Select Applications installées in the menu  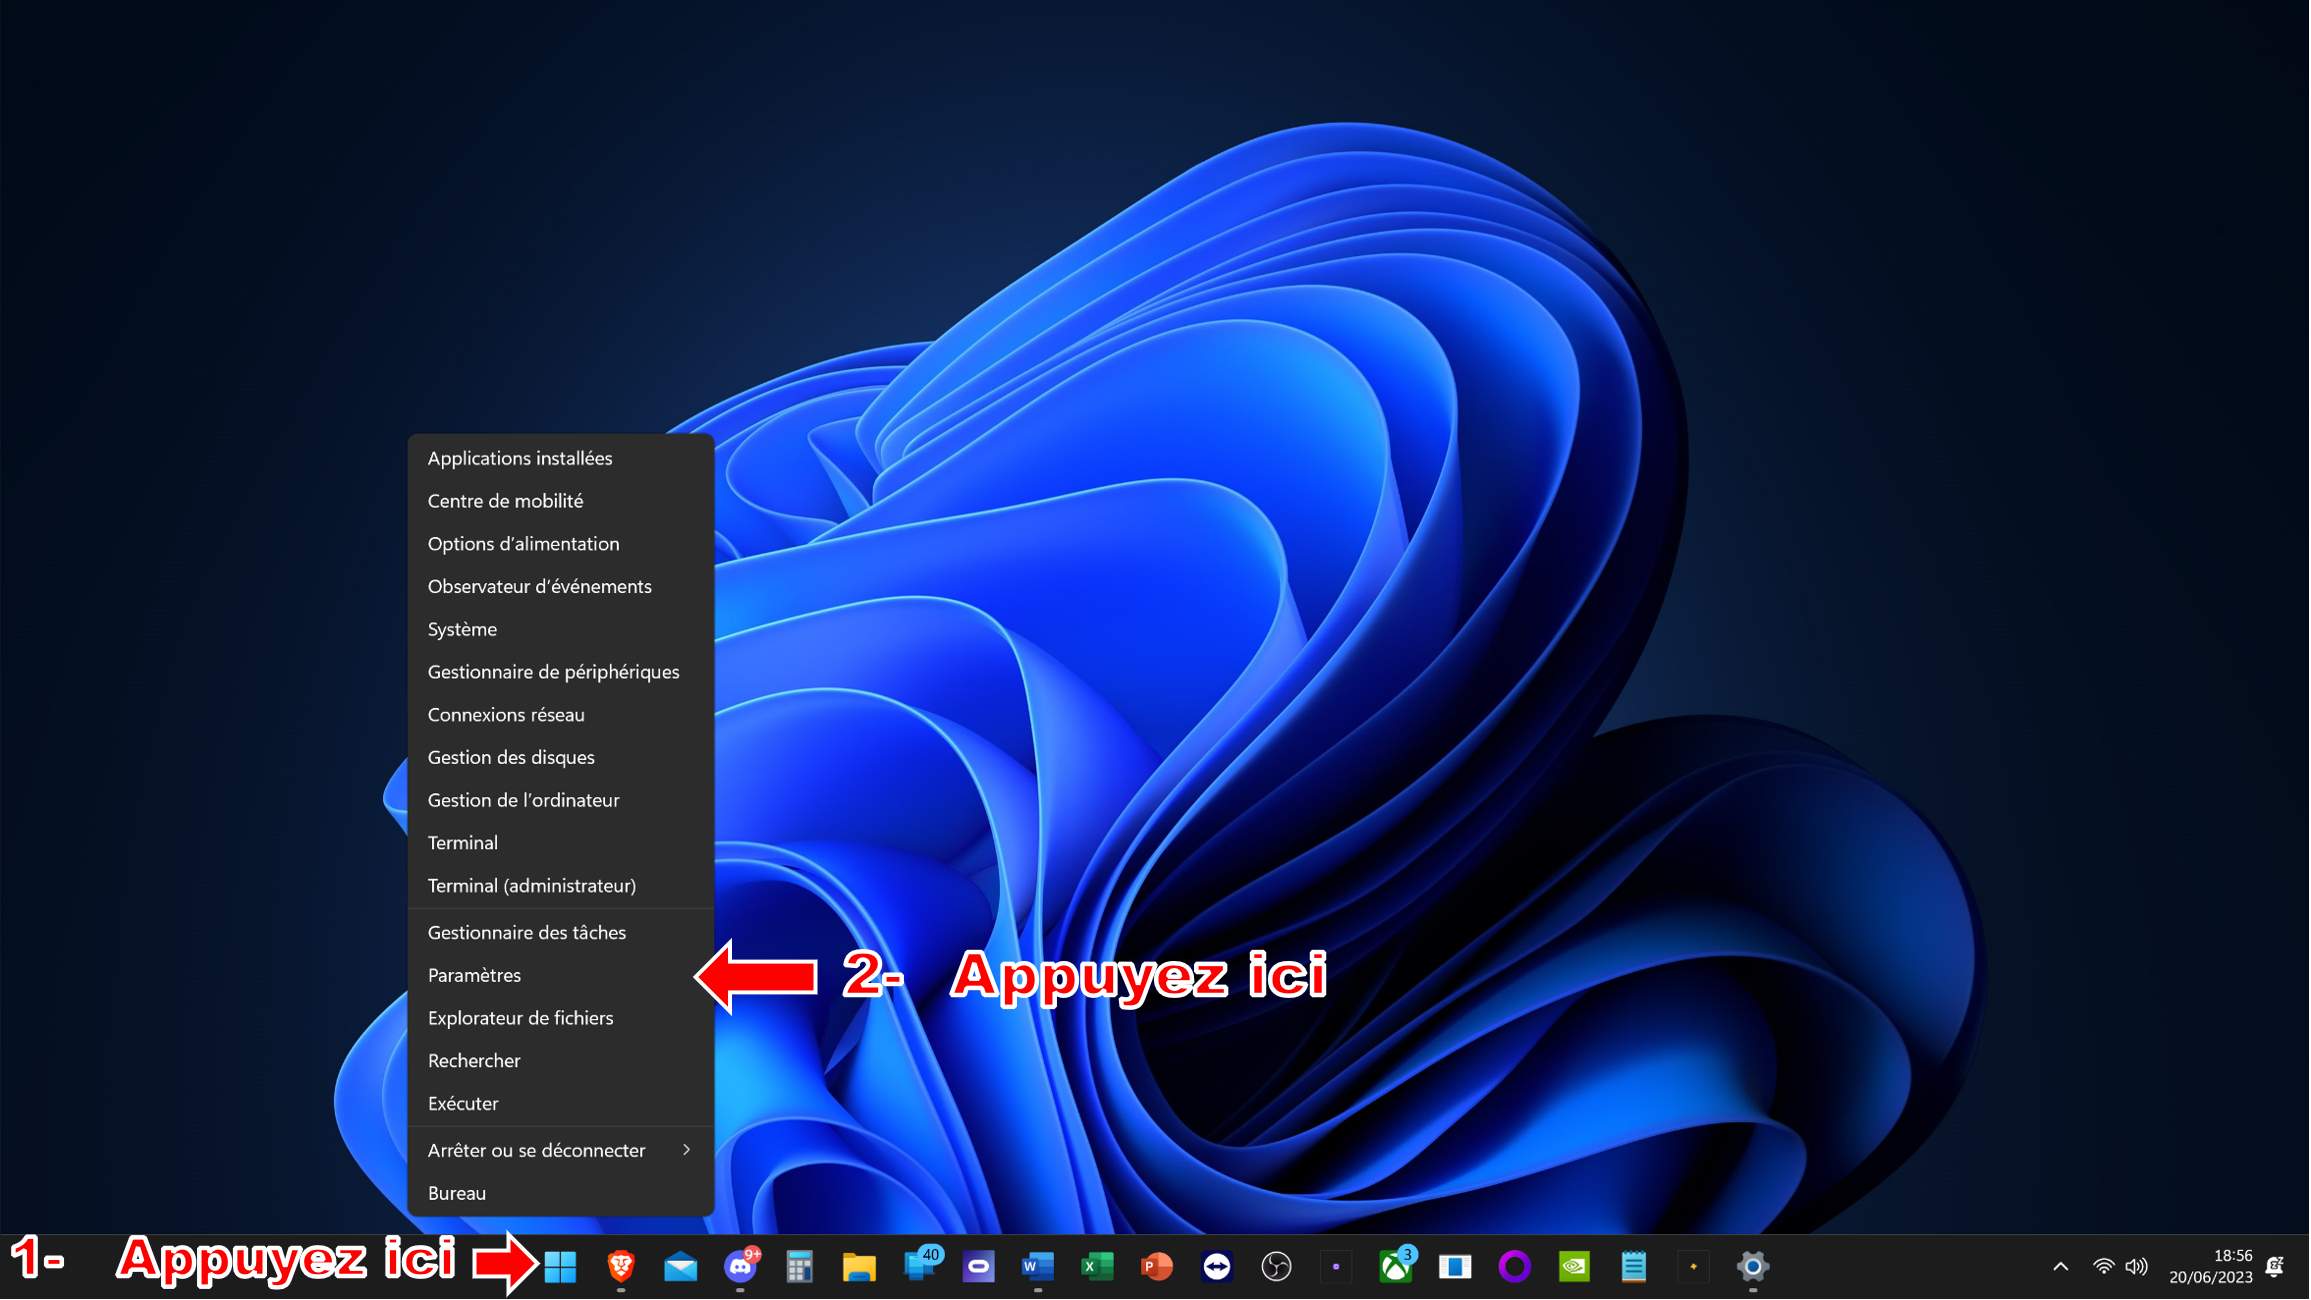[x=561, y=458]
